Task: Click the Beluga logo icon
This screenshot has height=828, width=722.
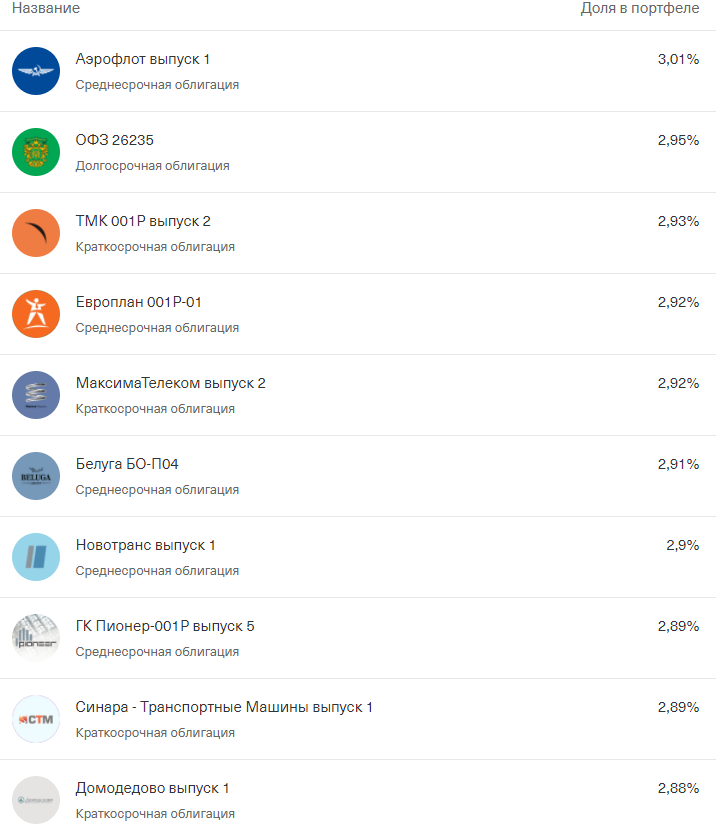Action: [36, 476]
